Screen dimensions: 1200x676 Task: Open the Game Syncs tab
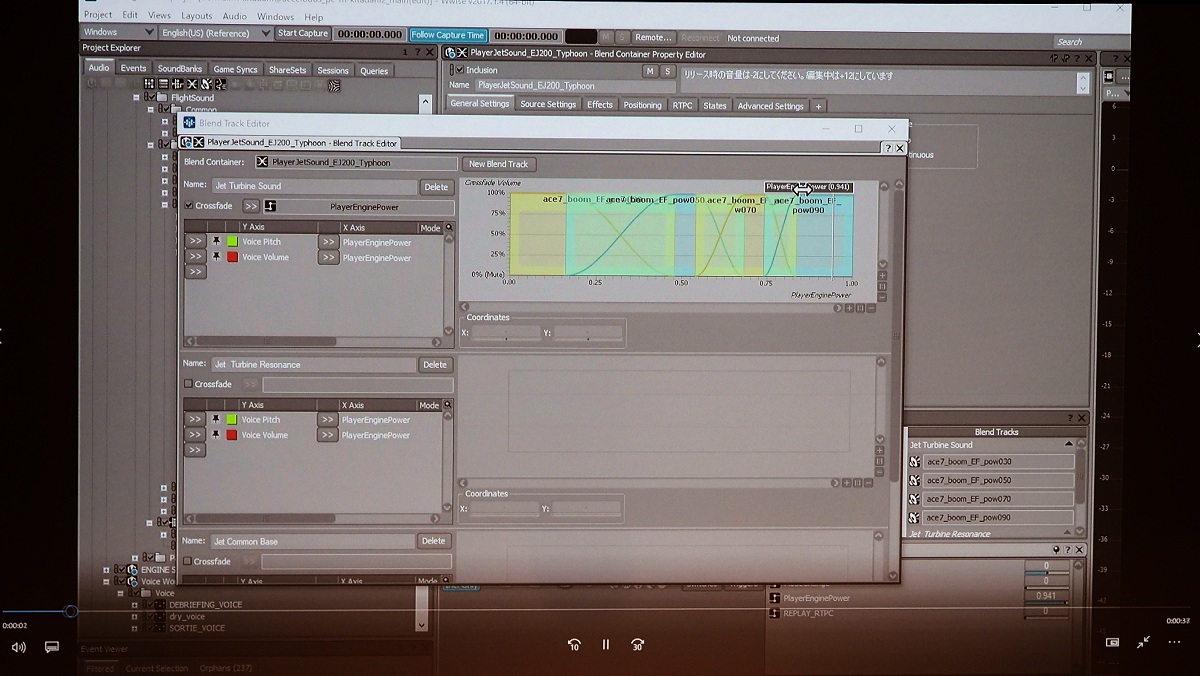tap(235, 69)
